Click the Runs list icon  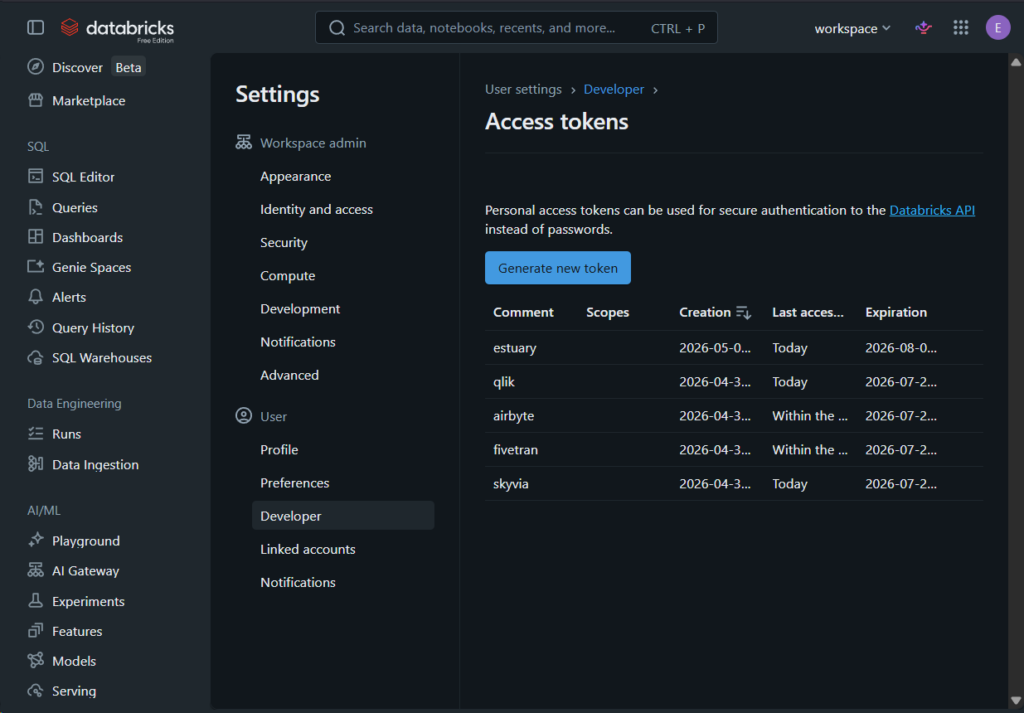pyautogui.click(x=35, y=434)
